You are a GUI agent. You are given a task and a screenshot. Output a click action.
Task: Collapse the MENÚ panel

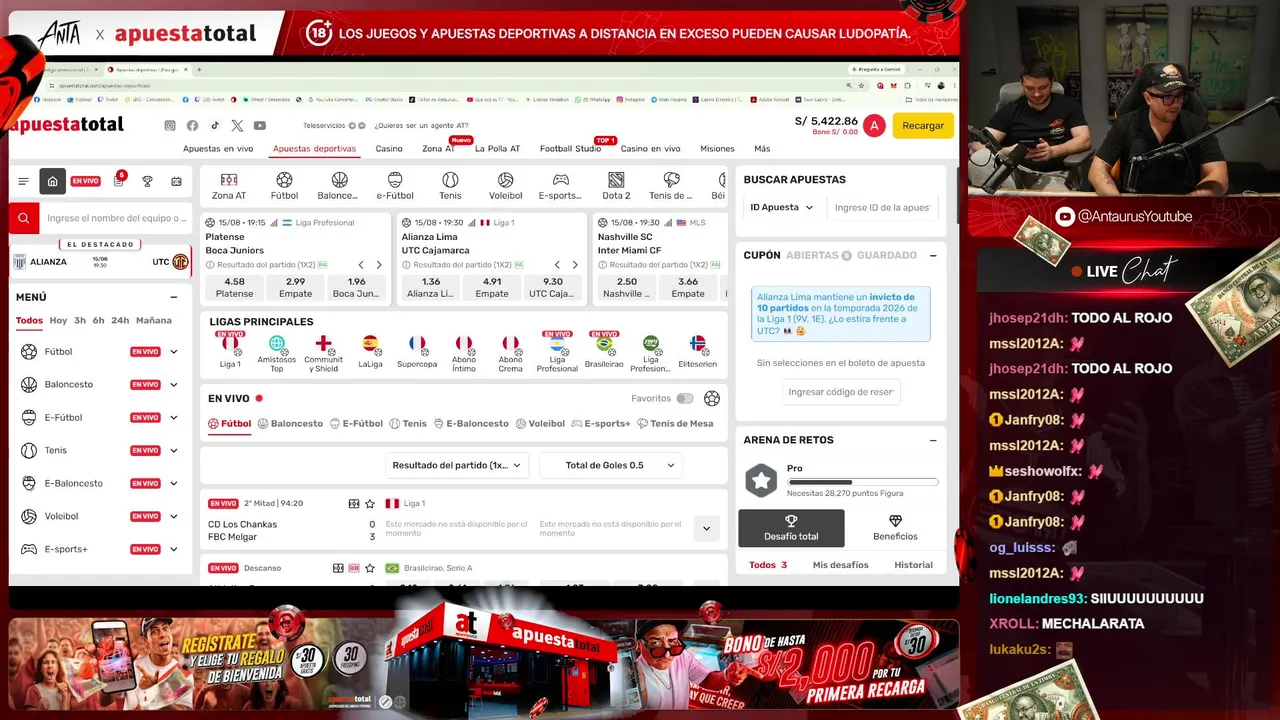pyautogui.click(x=174, y=297)
